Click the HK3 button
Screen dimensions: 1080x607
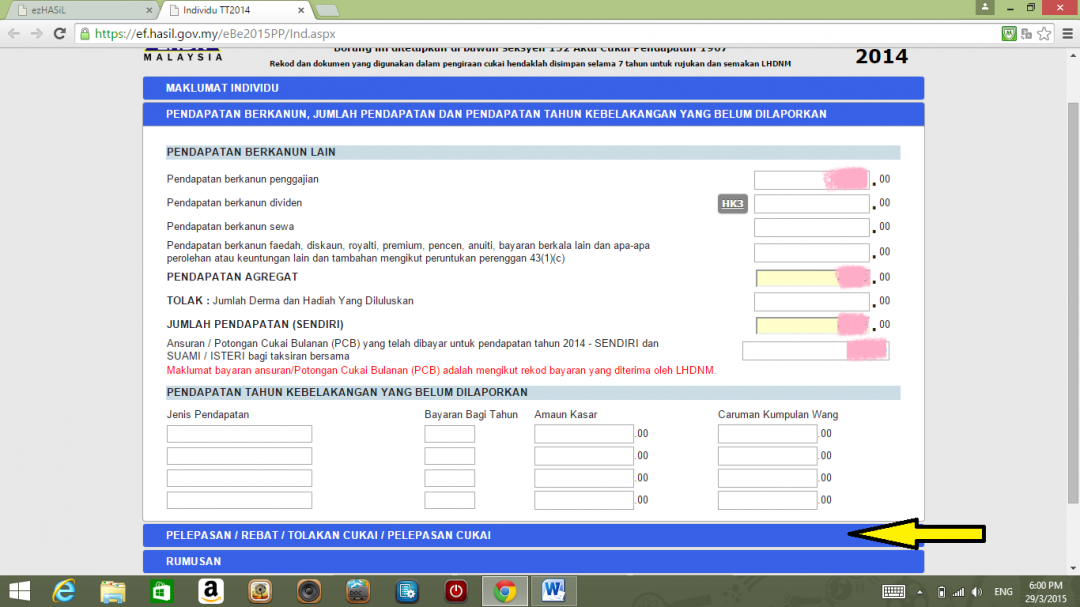(732, 203)
